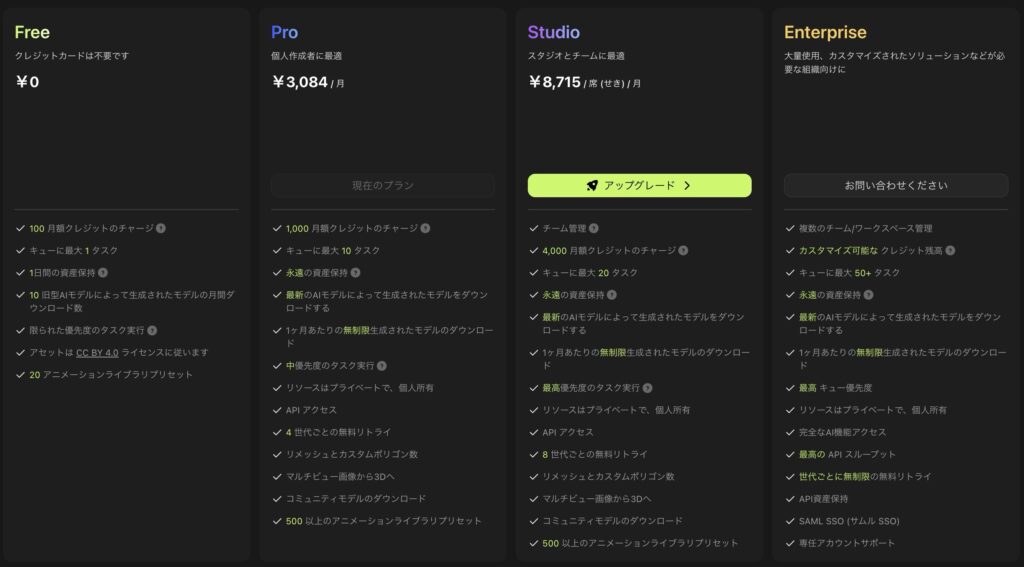Select the Studio plan heading

click(553, 32)
